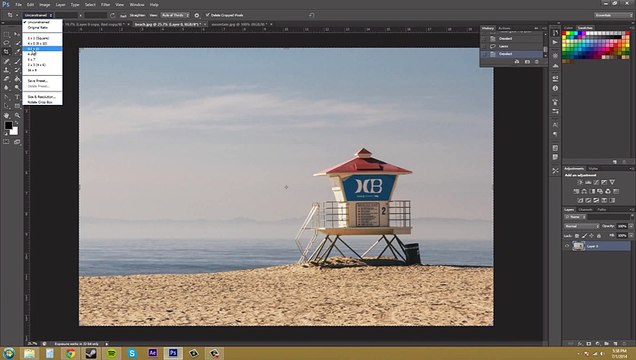This screenshot has height=360, width=636.
Task: Open the Normal blend mode dropdown
Action: (582, 226)
